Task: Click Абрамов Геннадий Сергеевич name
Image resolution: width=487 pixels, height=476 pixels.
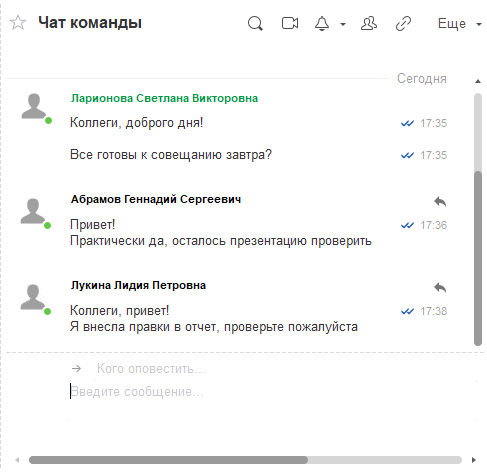Action: point(156,199)
